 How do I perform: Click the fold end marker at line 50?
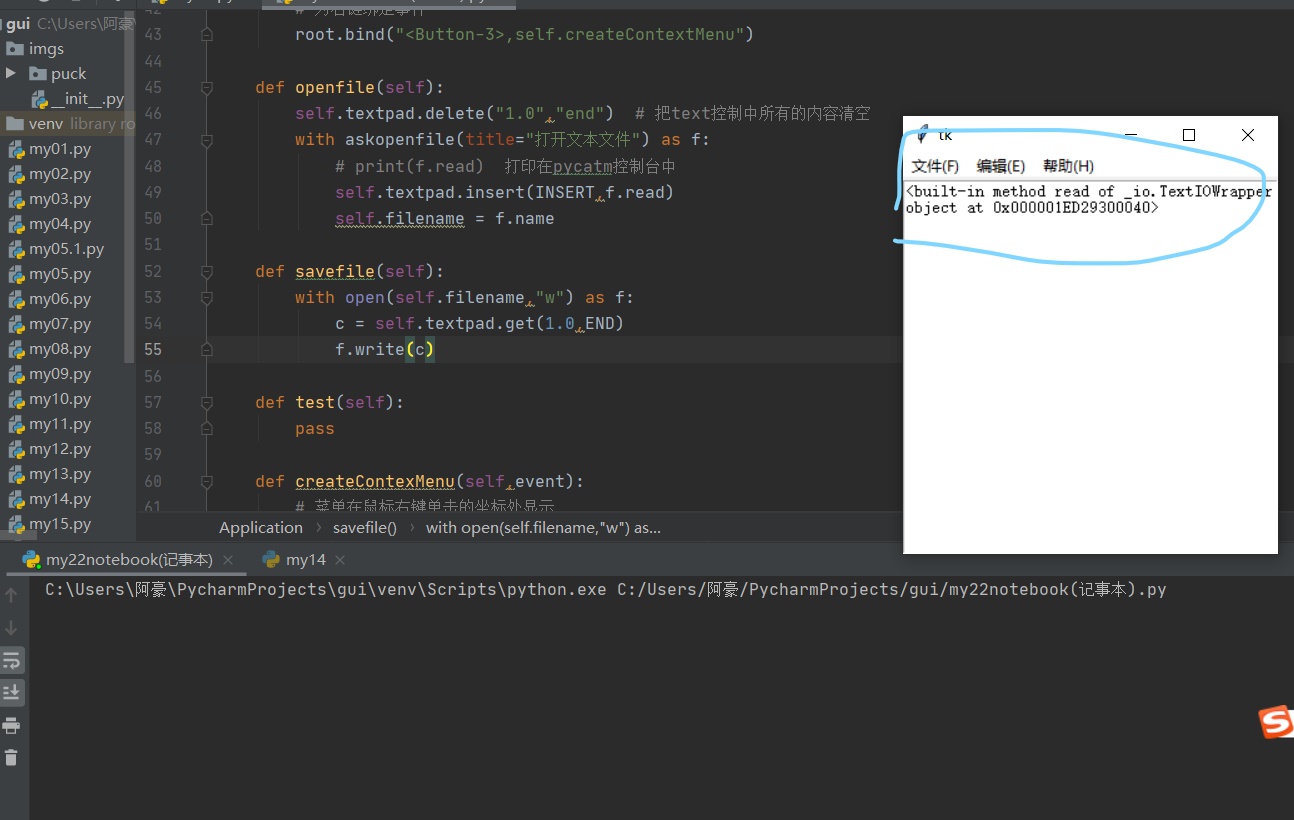click(x=207, y=219)
